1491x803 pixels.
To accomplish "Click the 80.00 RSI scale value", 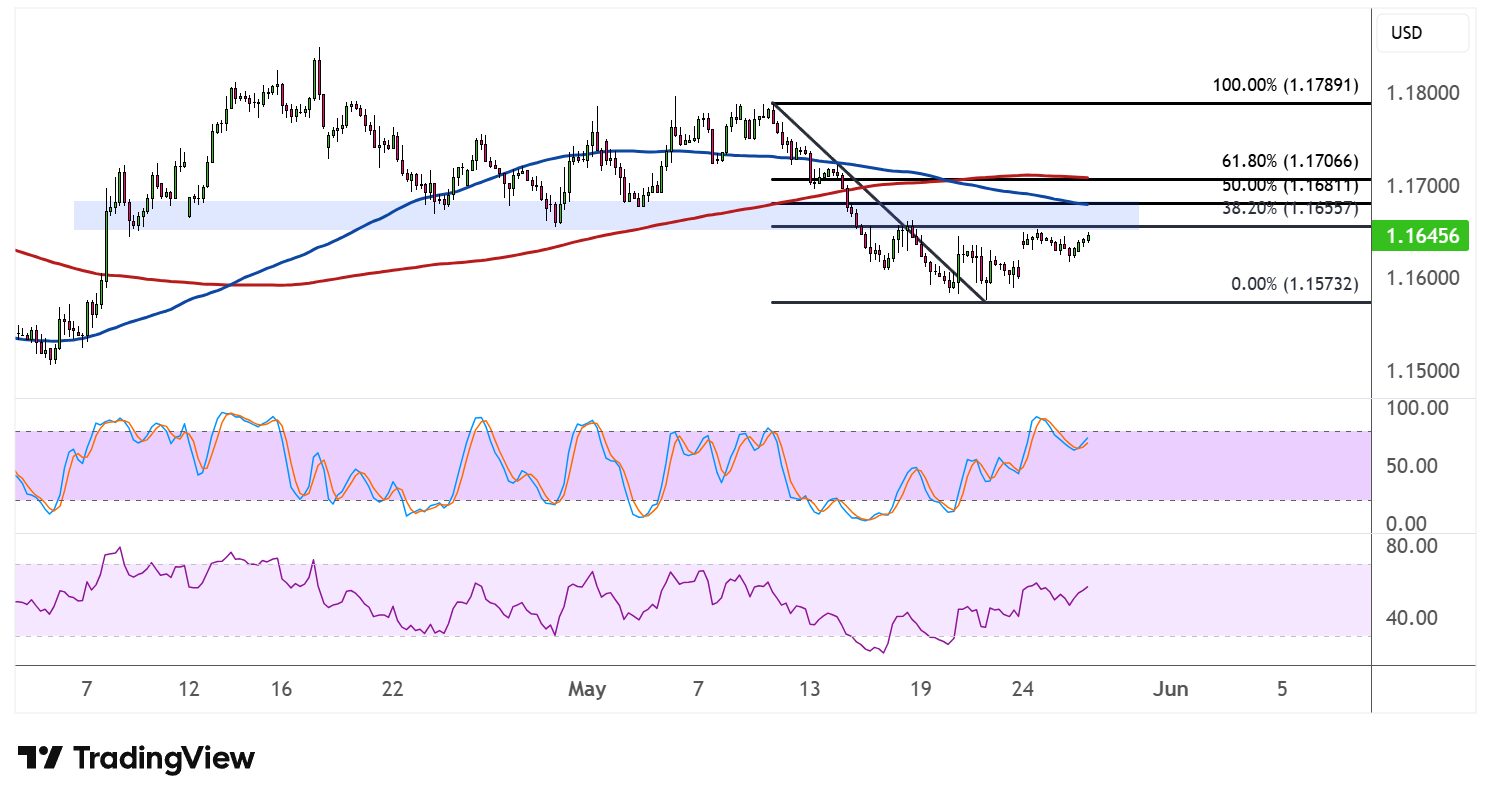I will point(1412,546).
